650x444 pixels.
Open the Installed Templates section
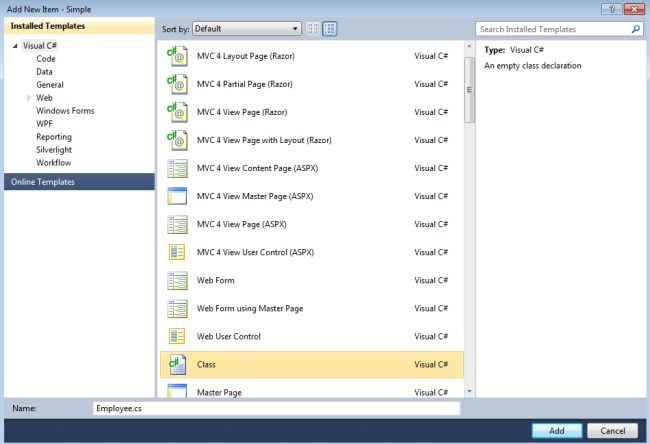(x=79, y=26)
